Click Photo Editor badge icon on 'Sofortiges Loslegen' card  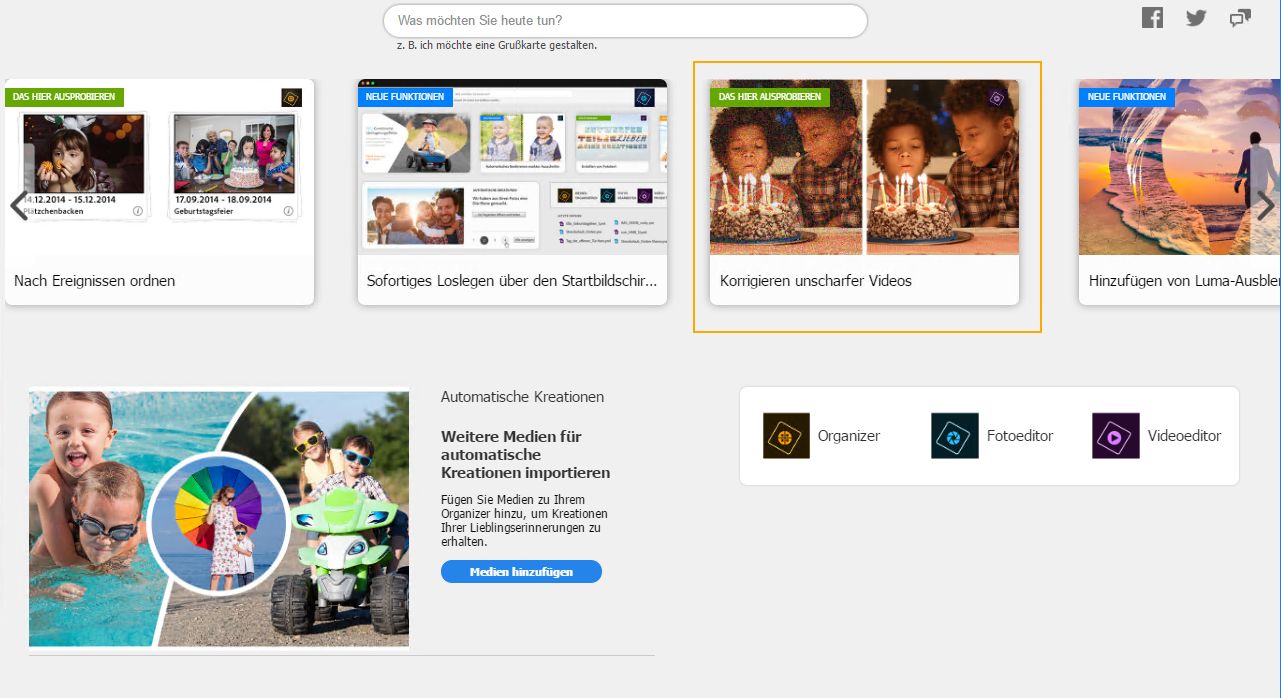pos(644,98)
